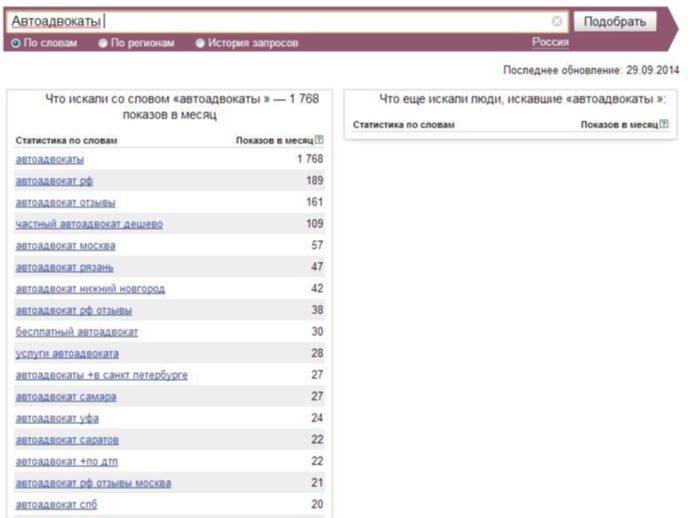Open the 'автоадвокат +по дтп' link
The width and height of the screenshot is (688, 518).
coord(67,461)
